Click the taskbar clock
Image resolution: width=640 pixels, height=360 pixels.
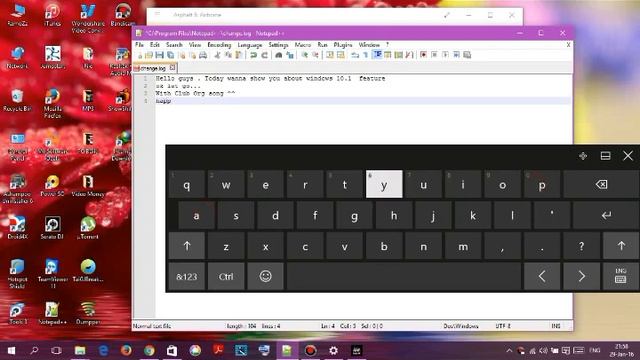click(x=622, y=351)
